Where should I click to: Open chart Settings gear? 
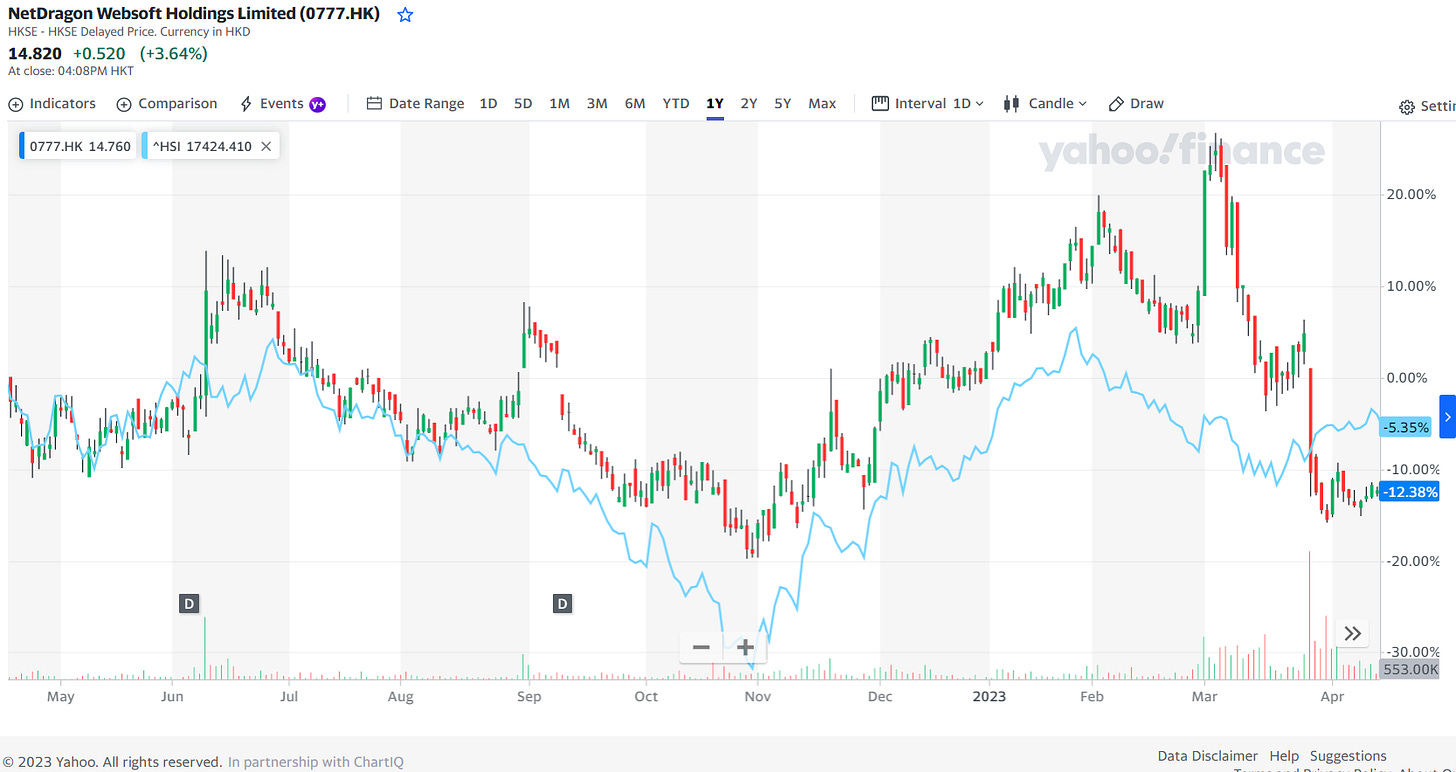point(1407,107)
